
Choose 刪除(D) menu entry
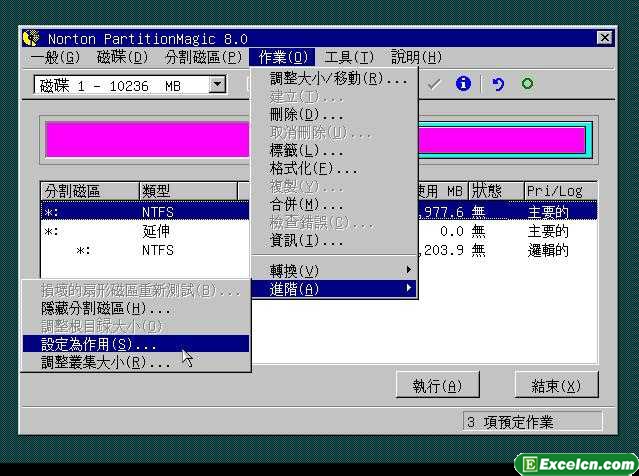(334, 115)
